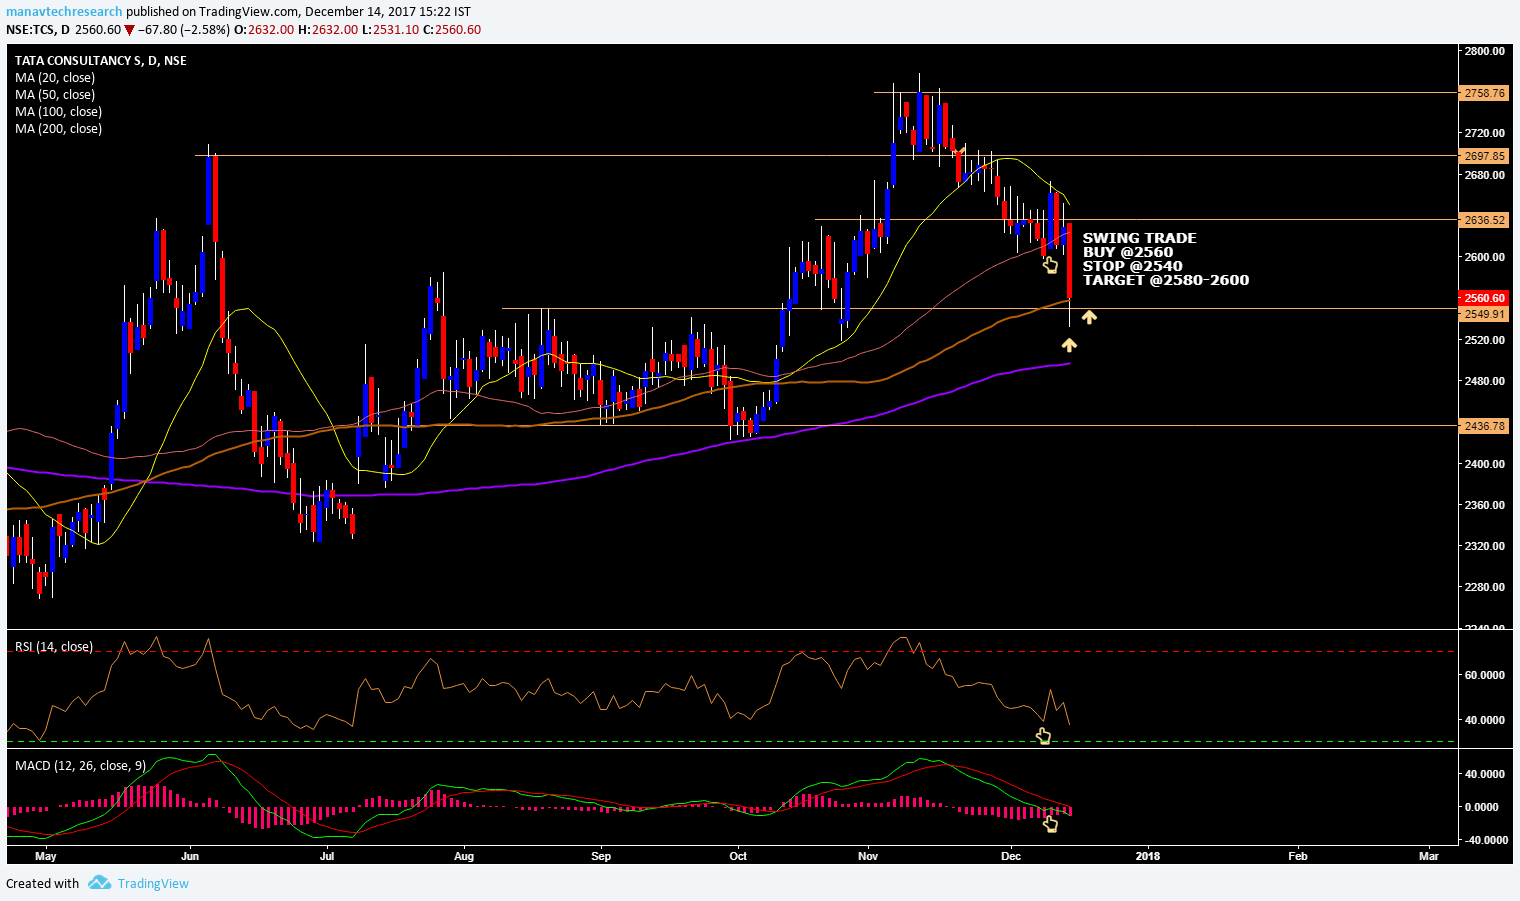1520x901 pixels.
Task: Click the 2600.00 price axis label
Action: pyautogui.click(x=1485, y=257)
